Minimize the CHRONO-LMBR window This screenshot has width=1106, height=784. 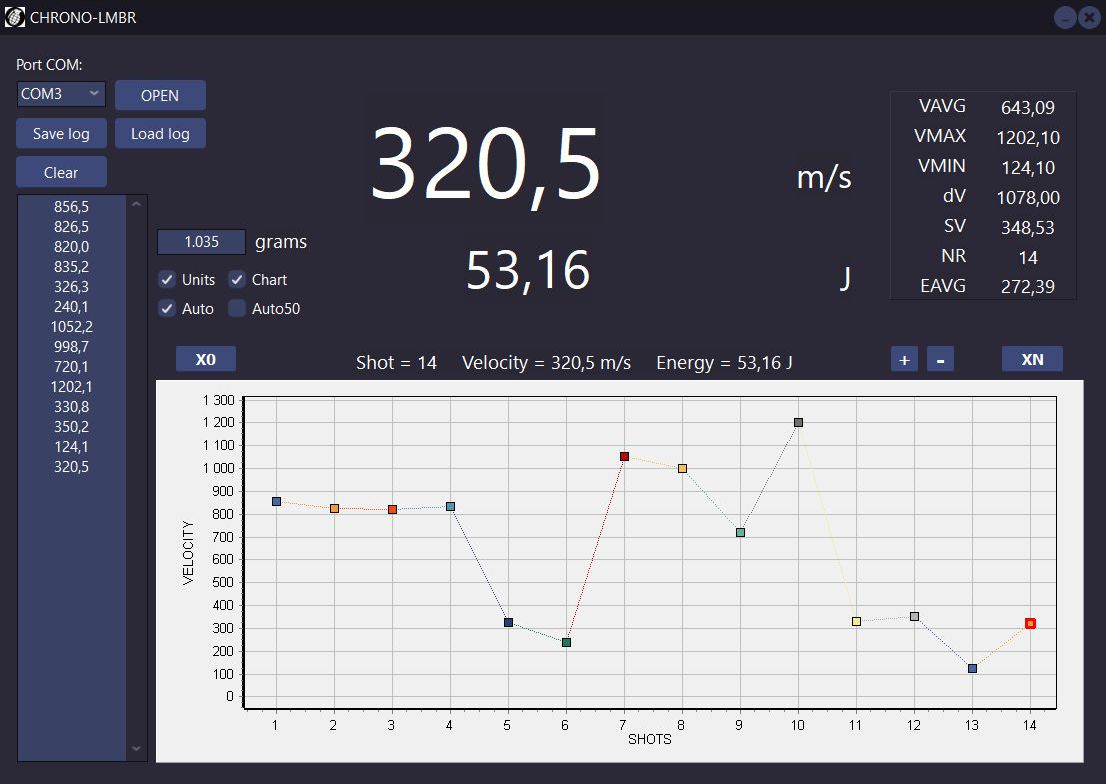pyautogui.click(x=1065, y=17)
